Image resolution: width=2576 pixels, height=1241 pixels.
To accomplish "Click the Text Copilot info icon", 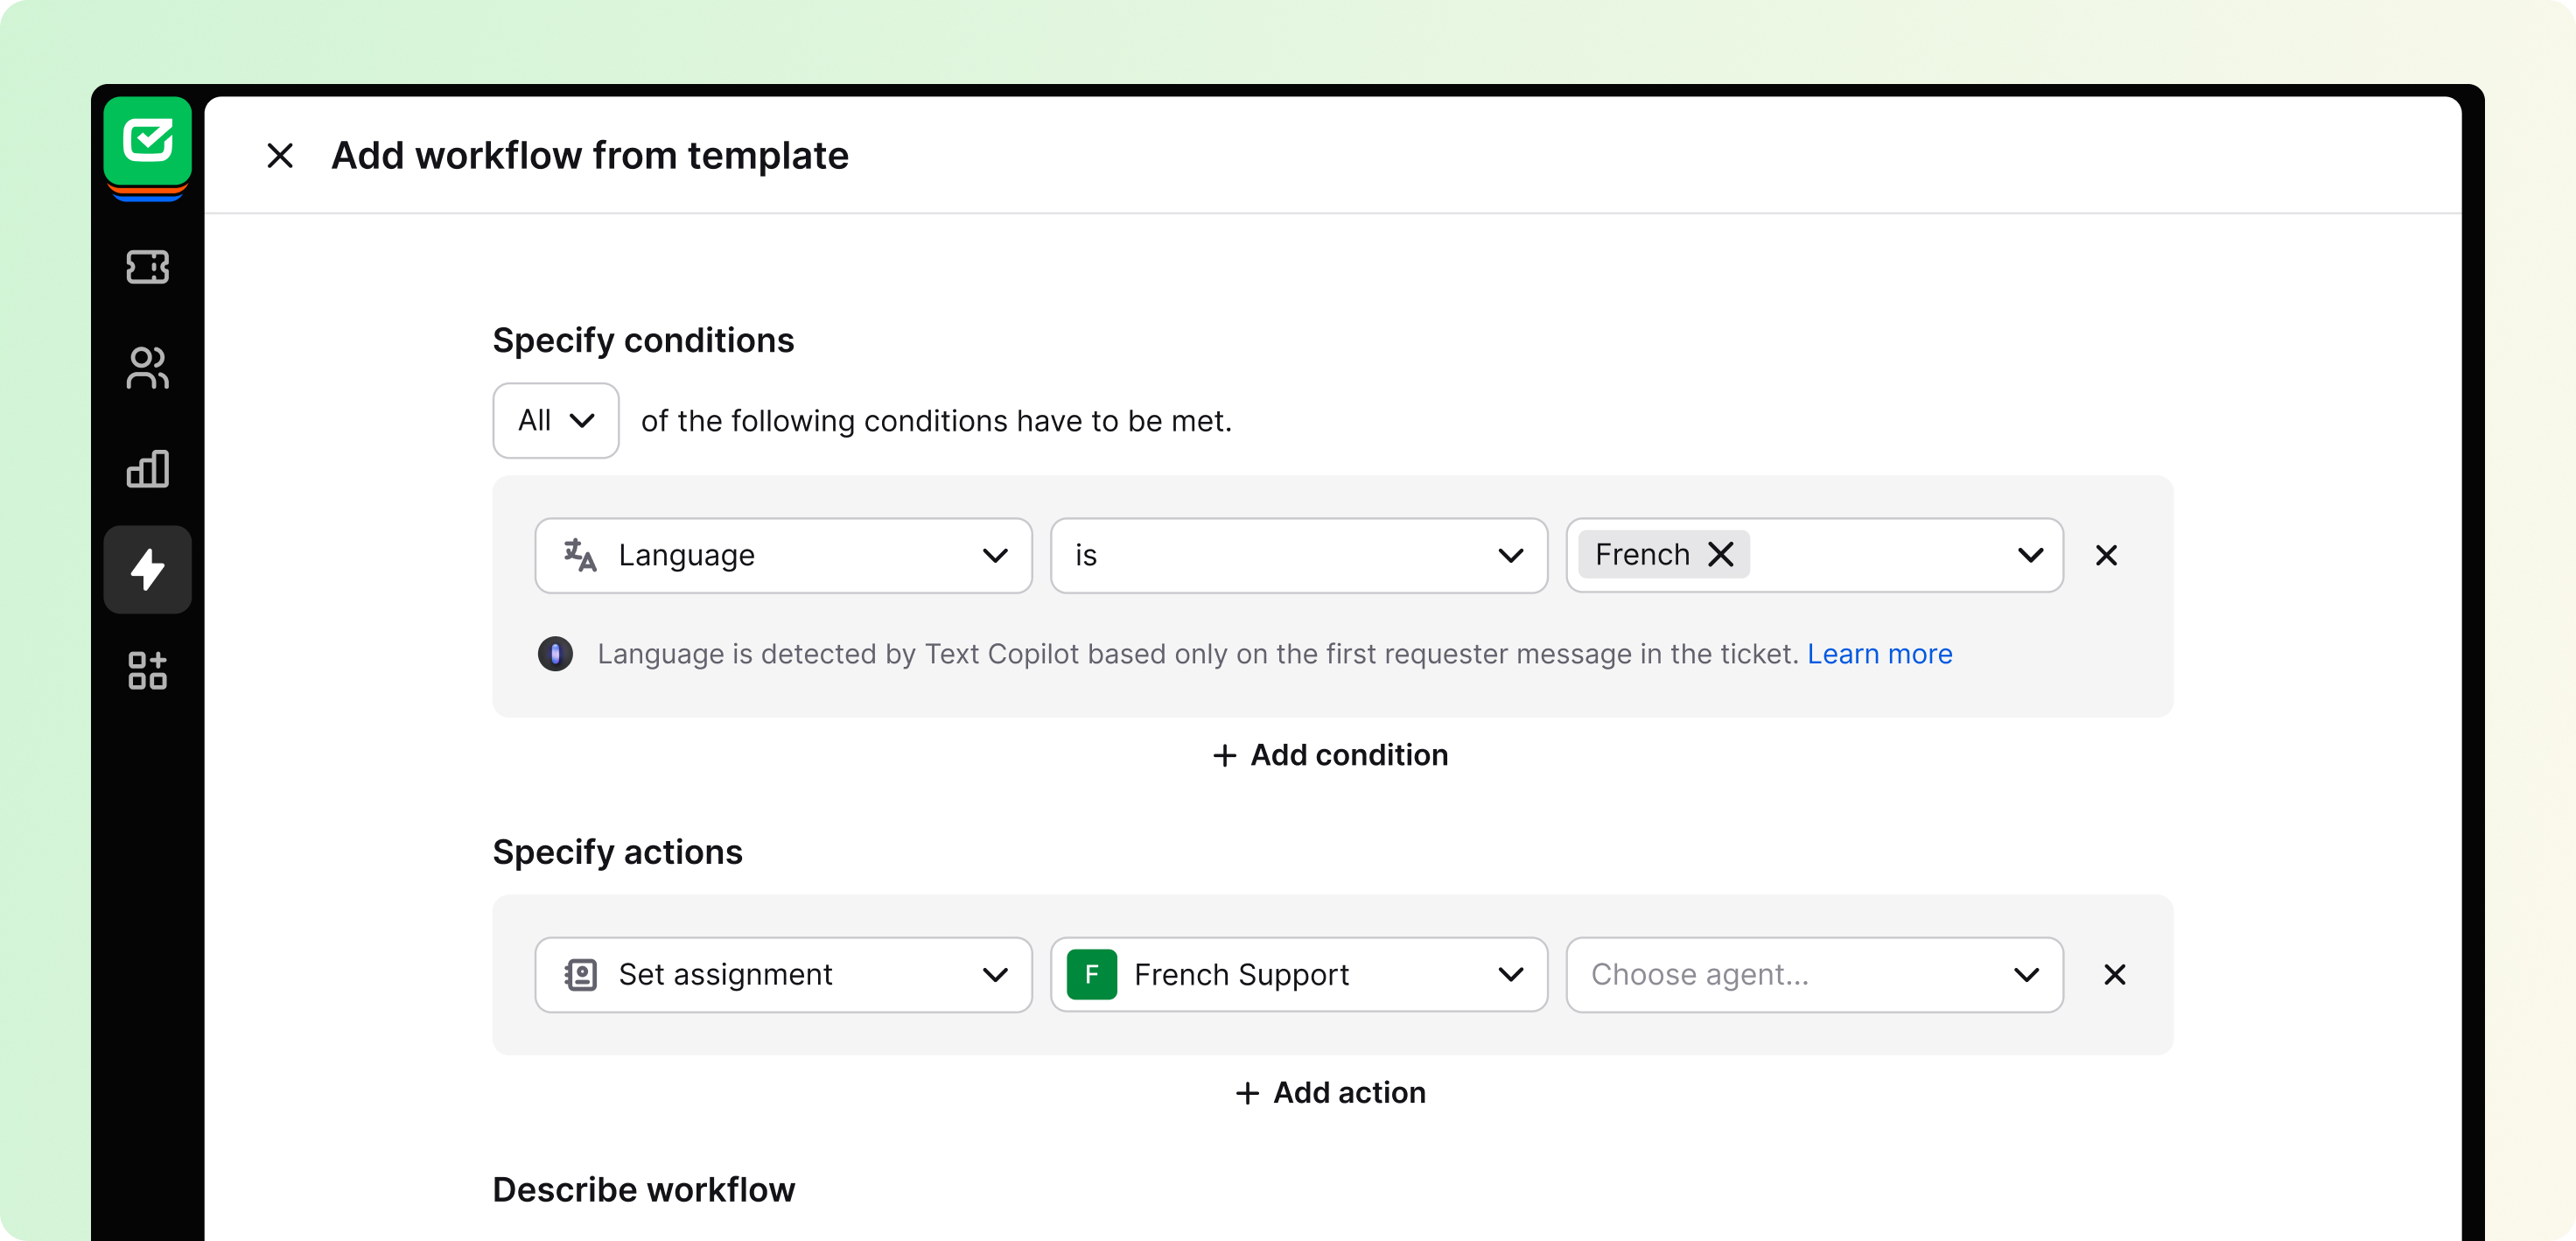I will [555, 654].
